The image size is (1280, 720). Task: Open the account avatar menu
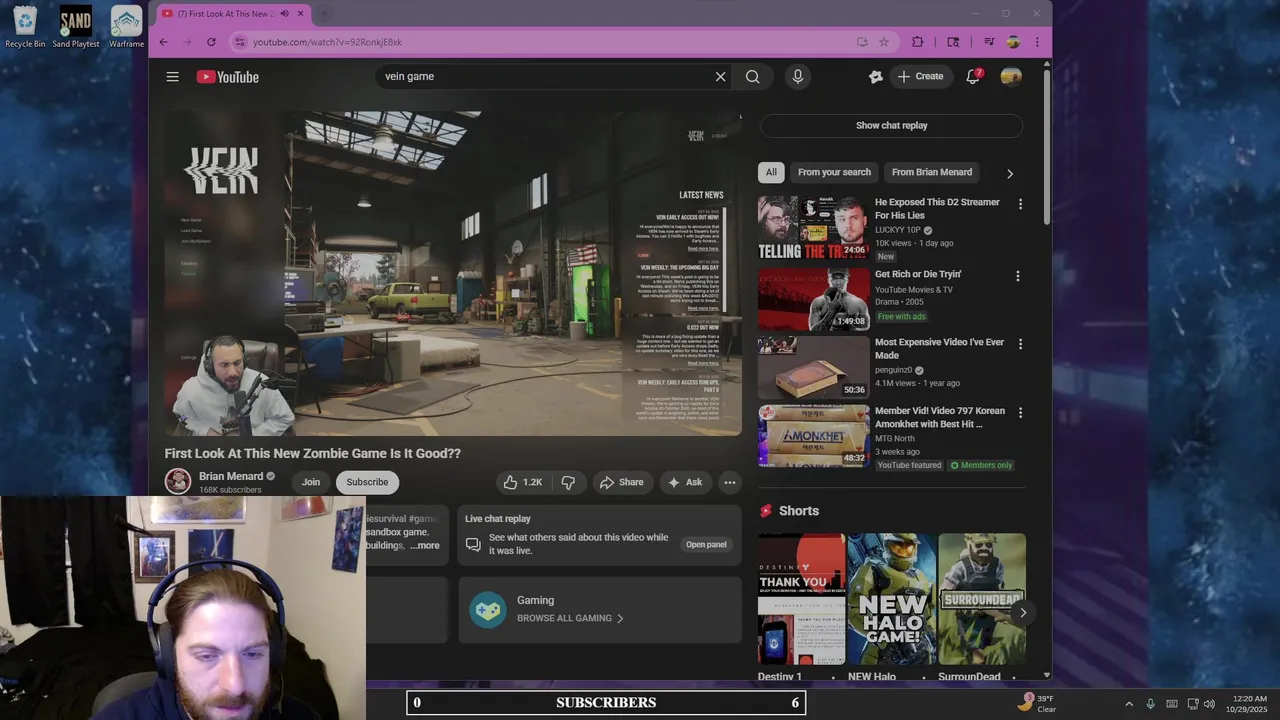point(1011,77)
